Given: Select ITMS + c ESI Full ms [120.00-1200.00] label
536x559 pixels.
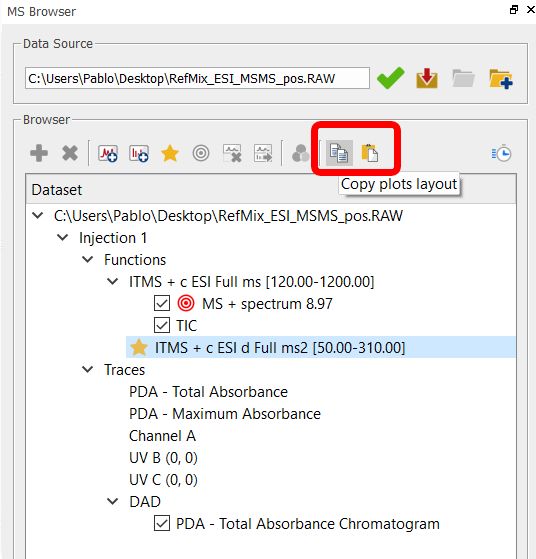Looking at the screenshot, I should [x=251, y=282].
